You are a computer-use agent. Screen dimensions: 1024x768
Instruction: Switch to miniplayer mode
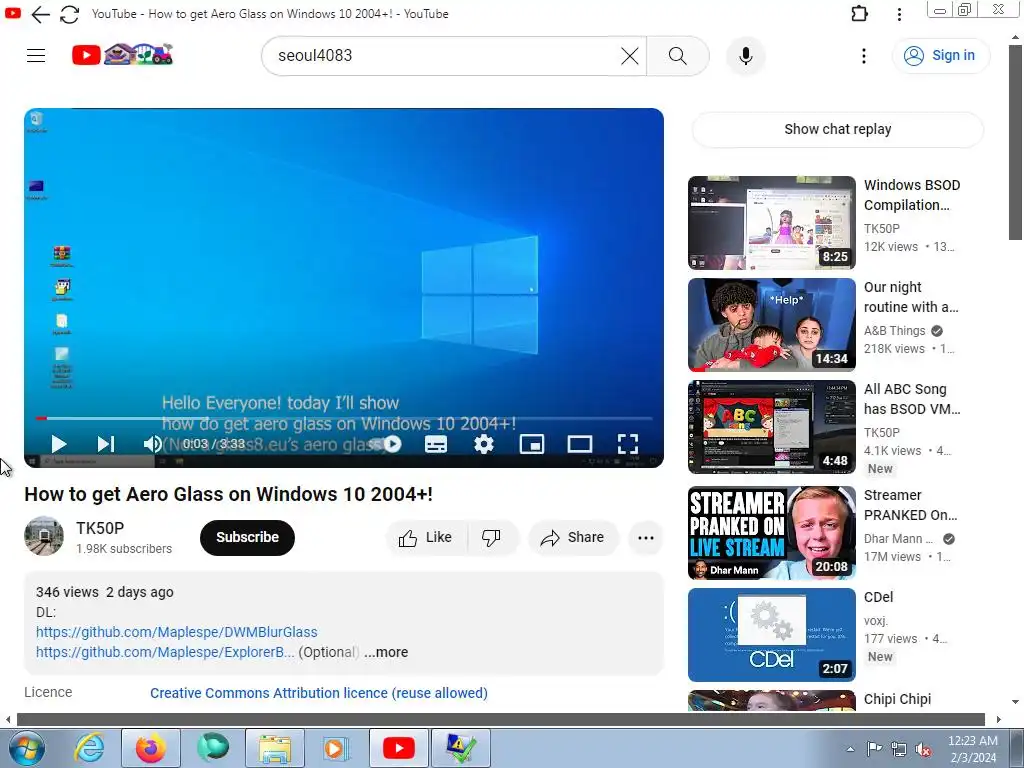tap(532, 444)
